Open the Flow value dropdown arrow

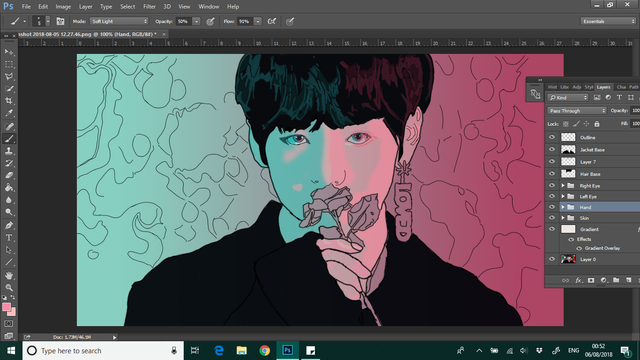coord(258,21)
